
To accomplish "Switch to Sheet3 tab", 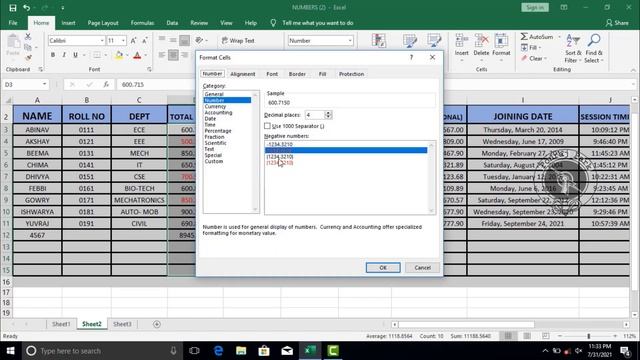I will pos(122,324).
